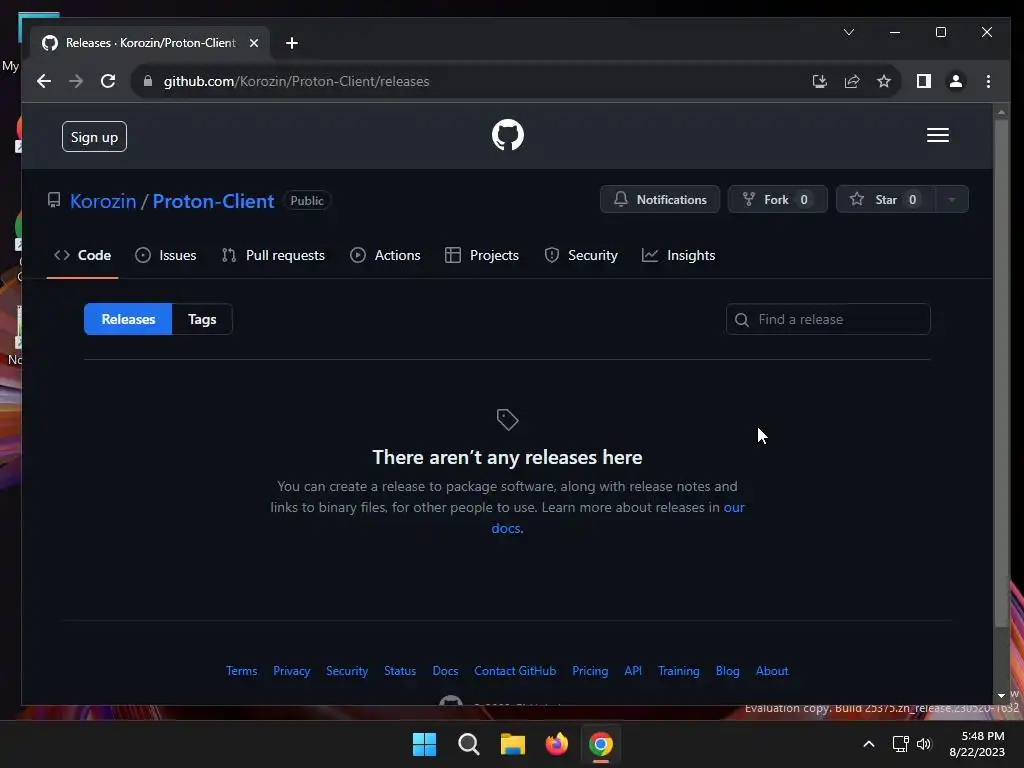Close the Releases tab
This screenshot has width=1024, height=768.
(254, 43)
